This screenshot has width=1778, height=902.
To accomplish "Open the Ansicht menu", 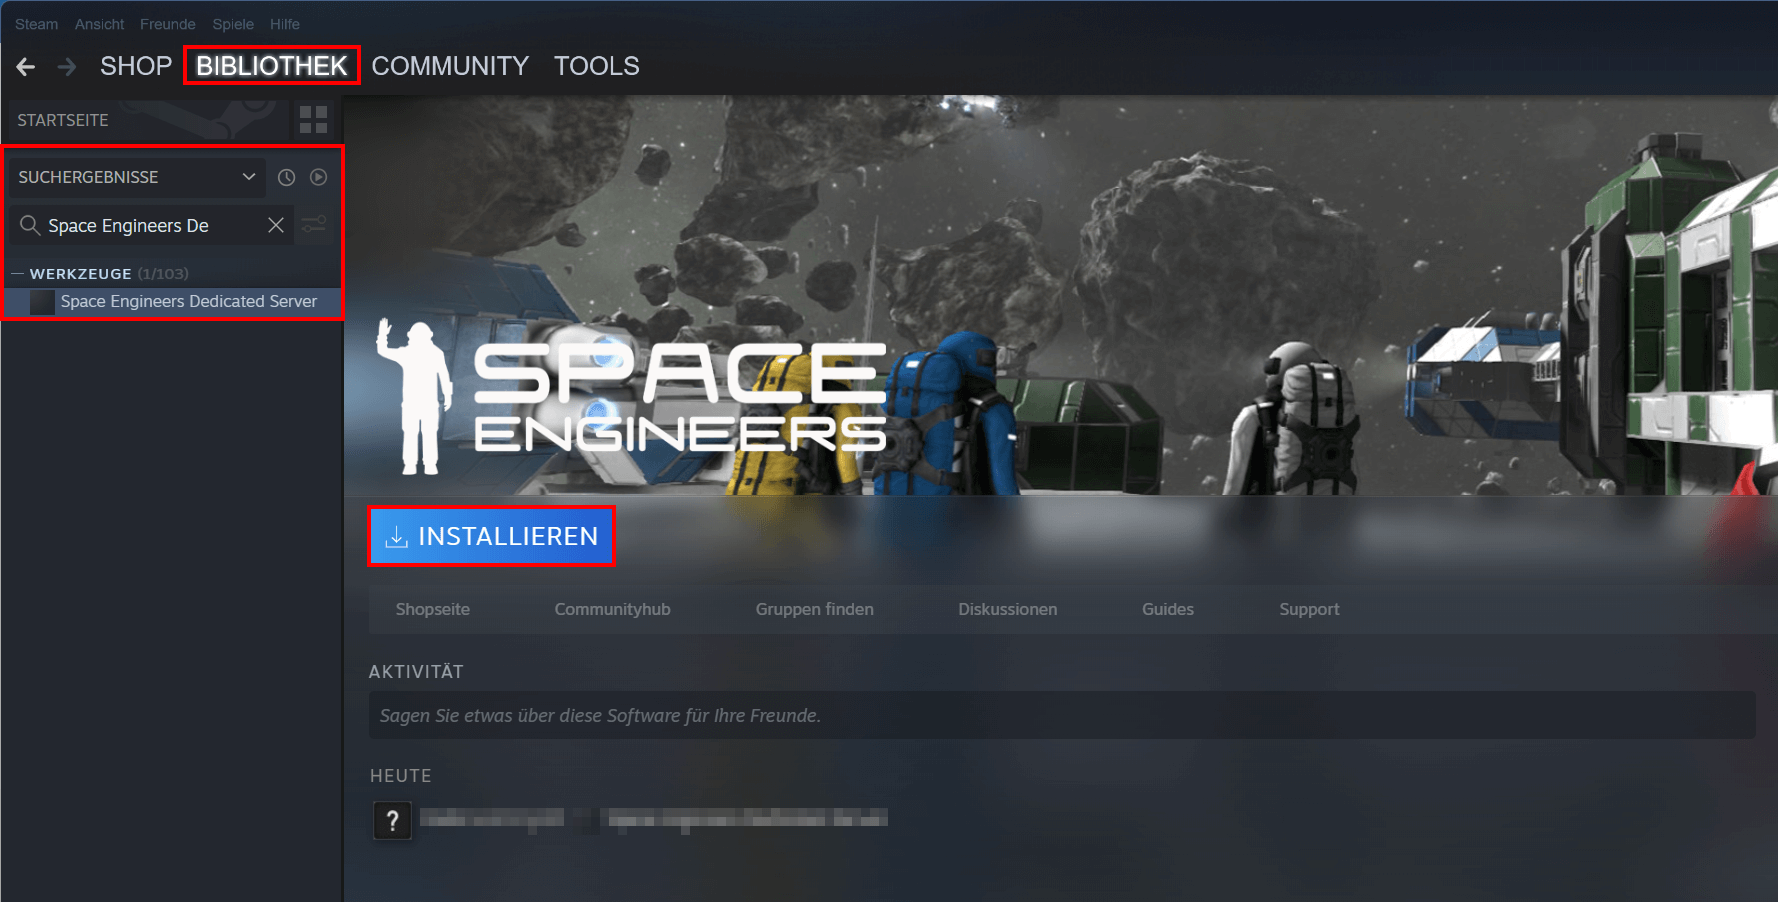I will click(100, 24).
